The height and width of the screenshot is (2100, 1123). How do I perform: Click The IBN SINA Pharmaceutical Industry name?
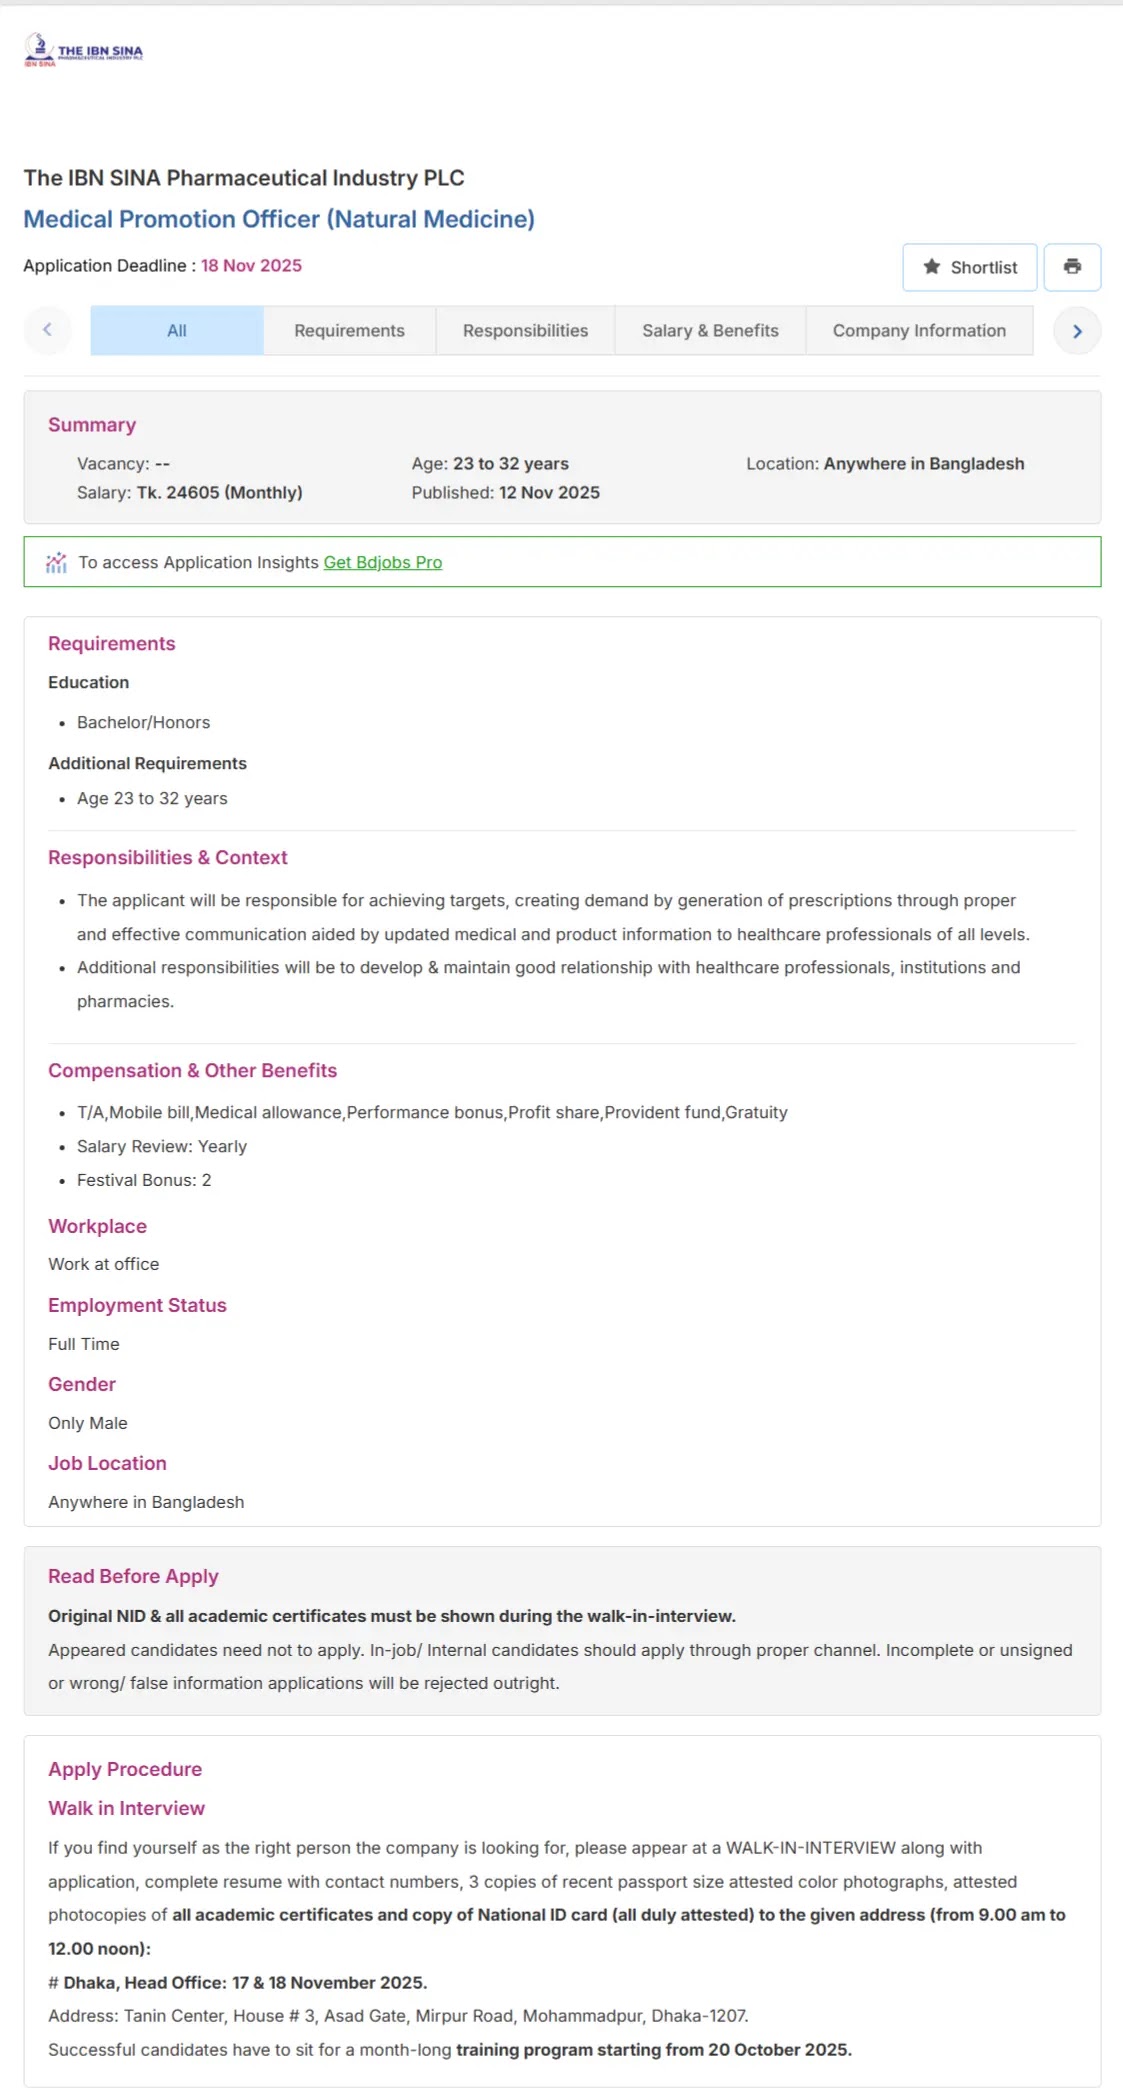tap(244, 178)
